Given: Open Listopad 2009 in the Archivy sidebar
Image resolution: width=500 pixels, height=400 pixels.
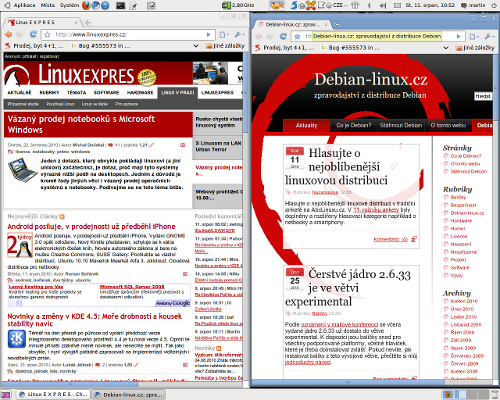Looking at the screenshot, I should 466,324.
